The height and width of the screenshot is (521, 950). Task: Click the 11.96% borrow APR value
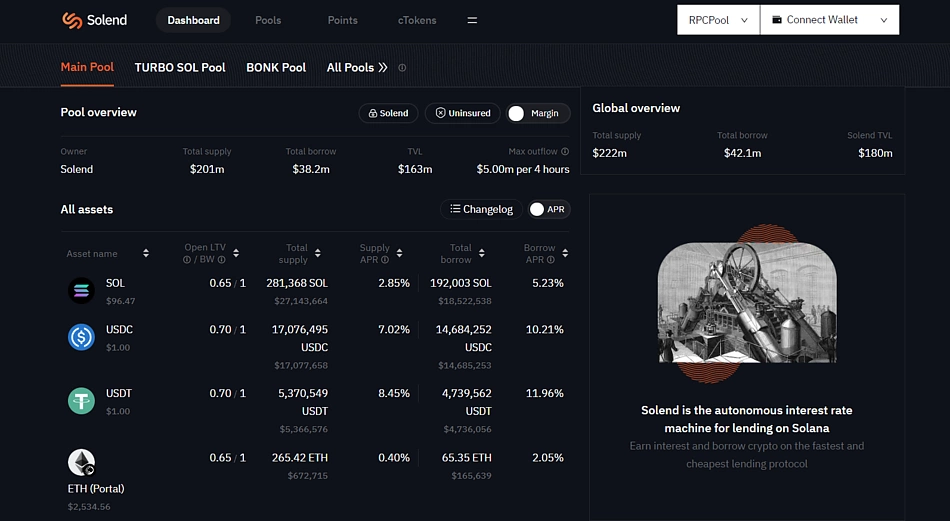pyautogui.click(x=545, y=393)
